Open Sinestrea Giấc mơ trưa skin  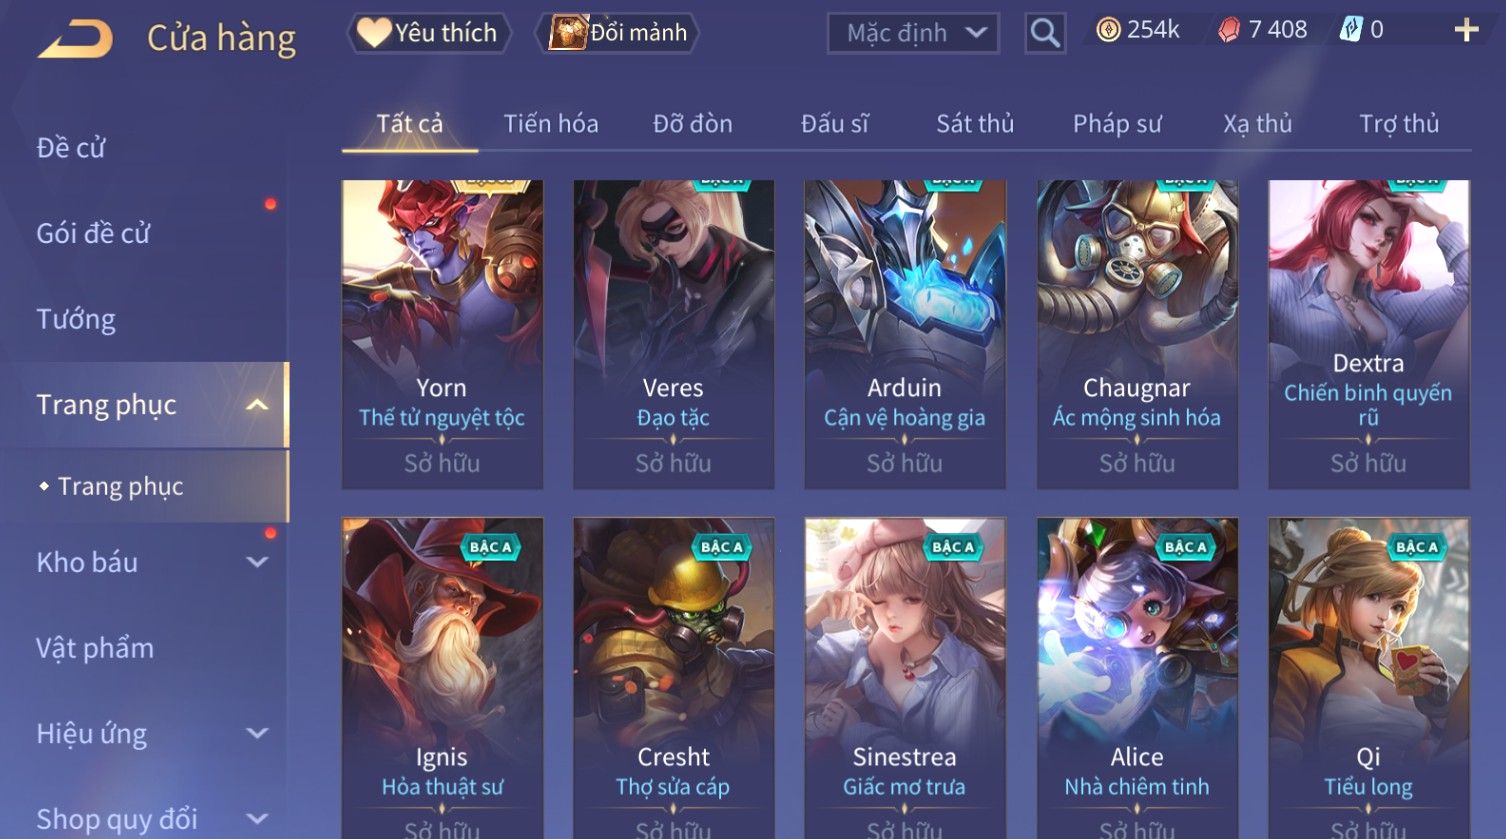[x=905, y=678]
